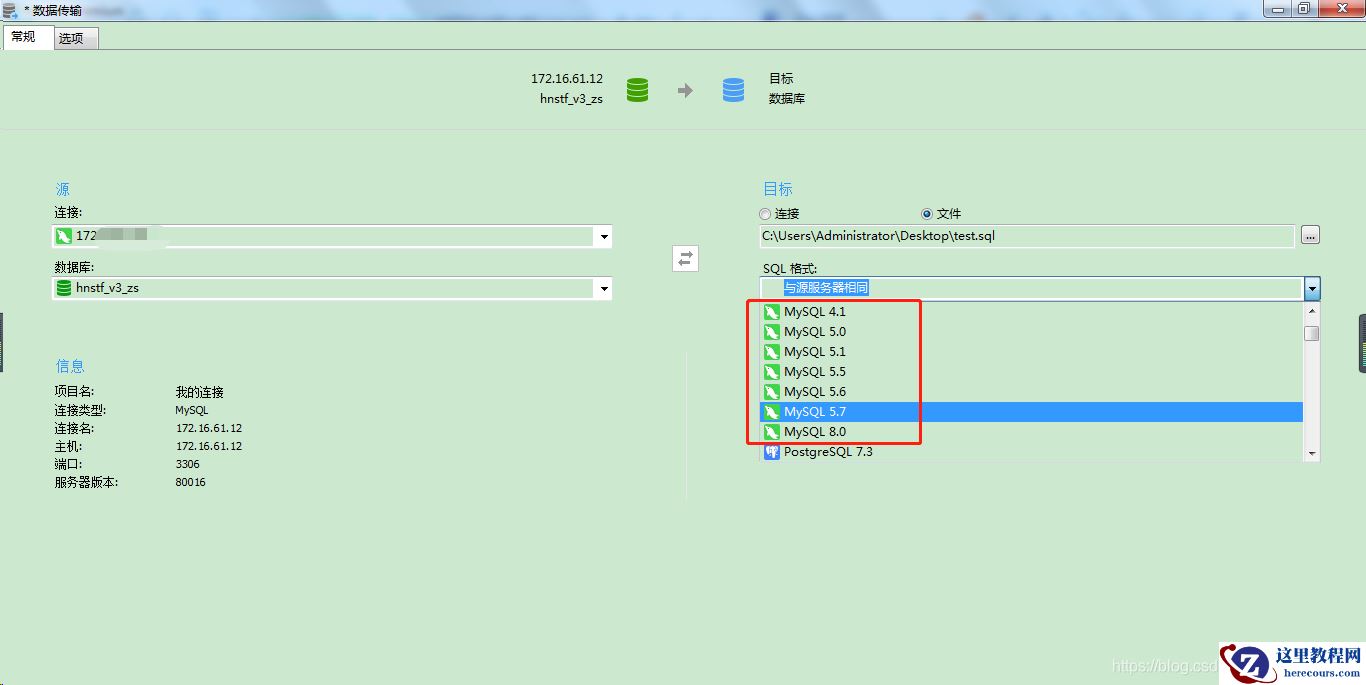Viewport: 1366px width, 685px height.
Task: Click the MySQL 5.5 dolphin icon
Action: point(771,372)
